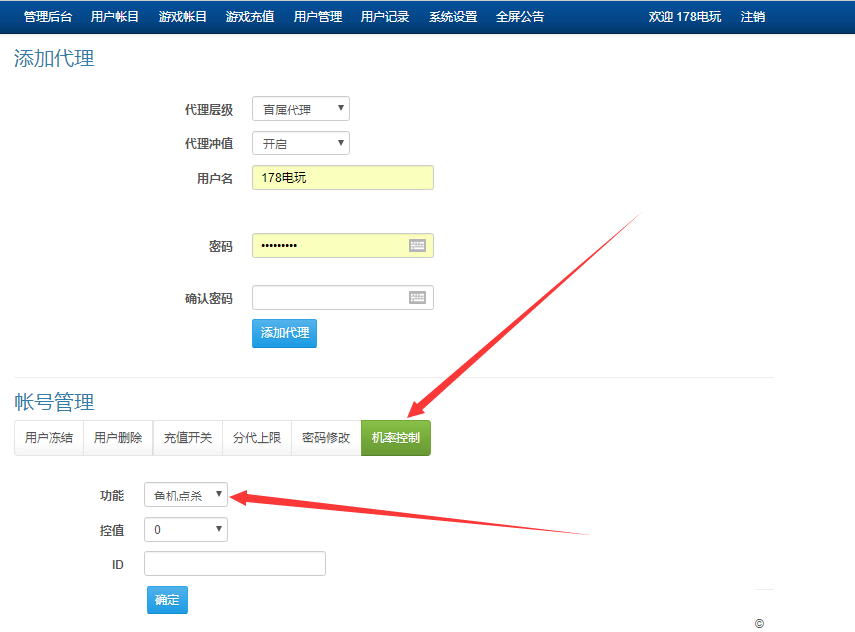Switch to the 用户删除 tab
Image resolution: width=855 pixels, height=632 pixels.
117,437
